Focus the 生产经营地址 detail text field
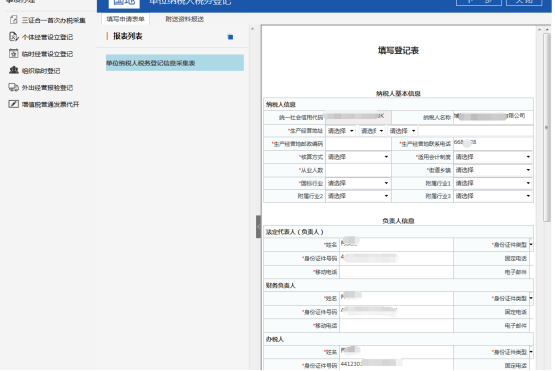This screenshot has width=555, height=371. [476, 131]
